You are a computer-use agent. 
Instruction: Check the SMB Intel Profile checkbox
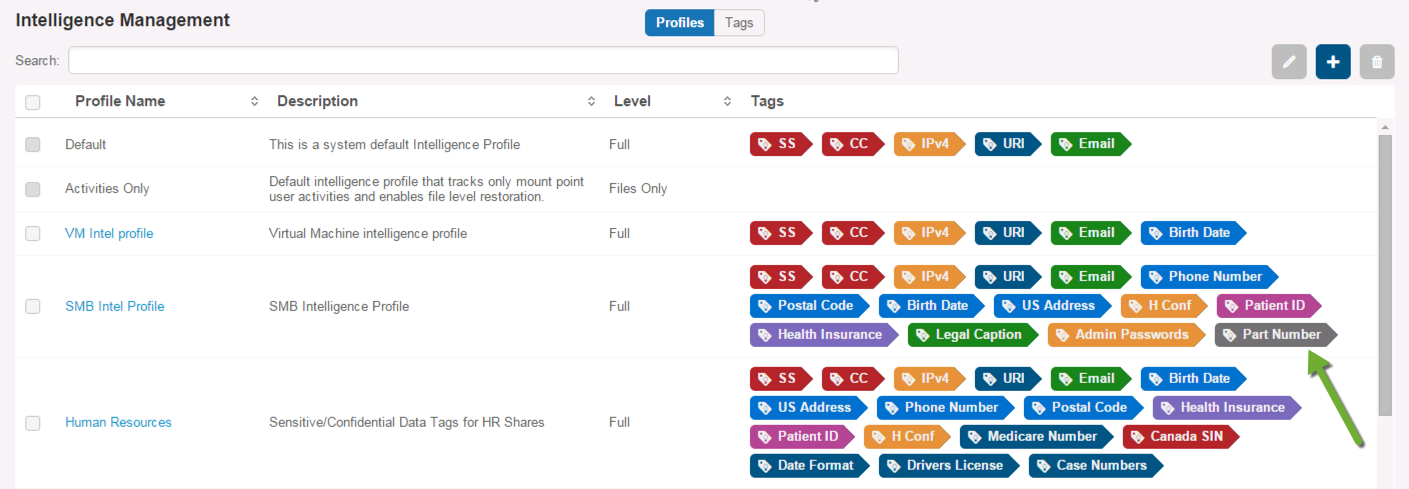pos(33,306)
